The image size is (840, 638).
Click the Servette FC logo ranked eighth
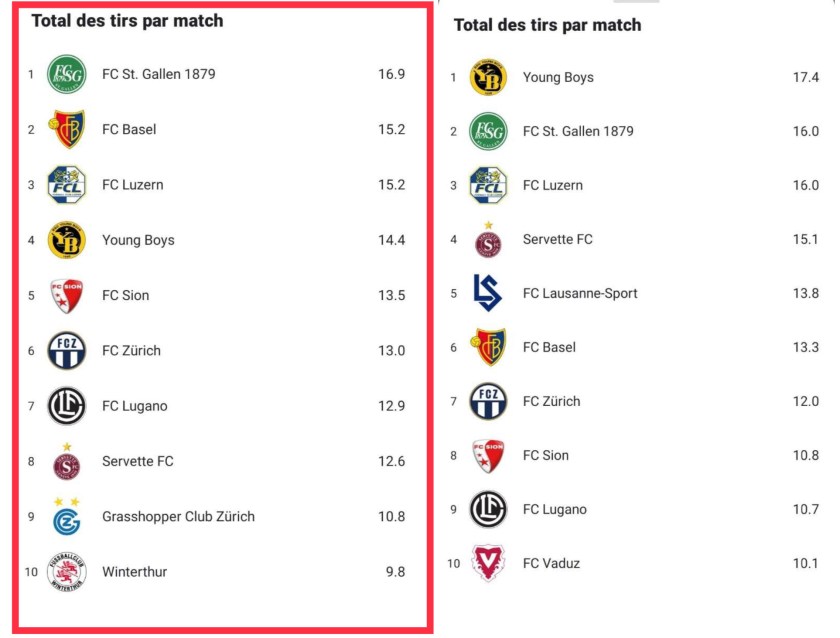click(67, 462)
